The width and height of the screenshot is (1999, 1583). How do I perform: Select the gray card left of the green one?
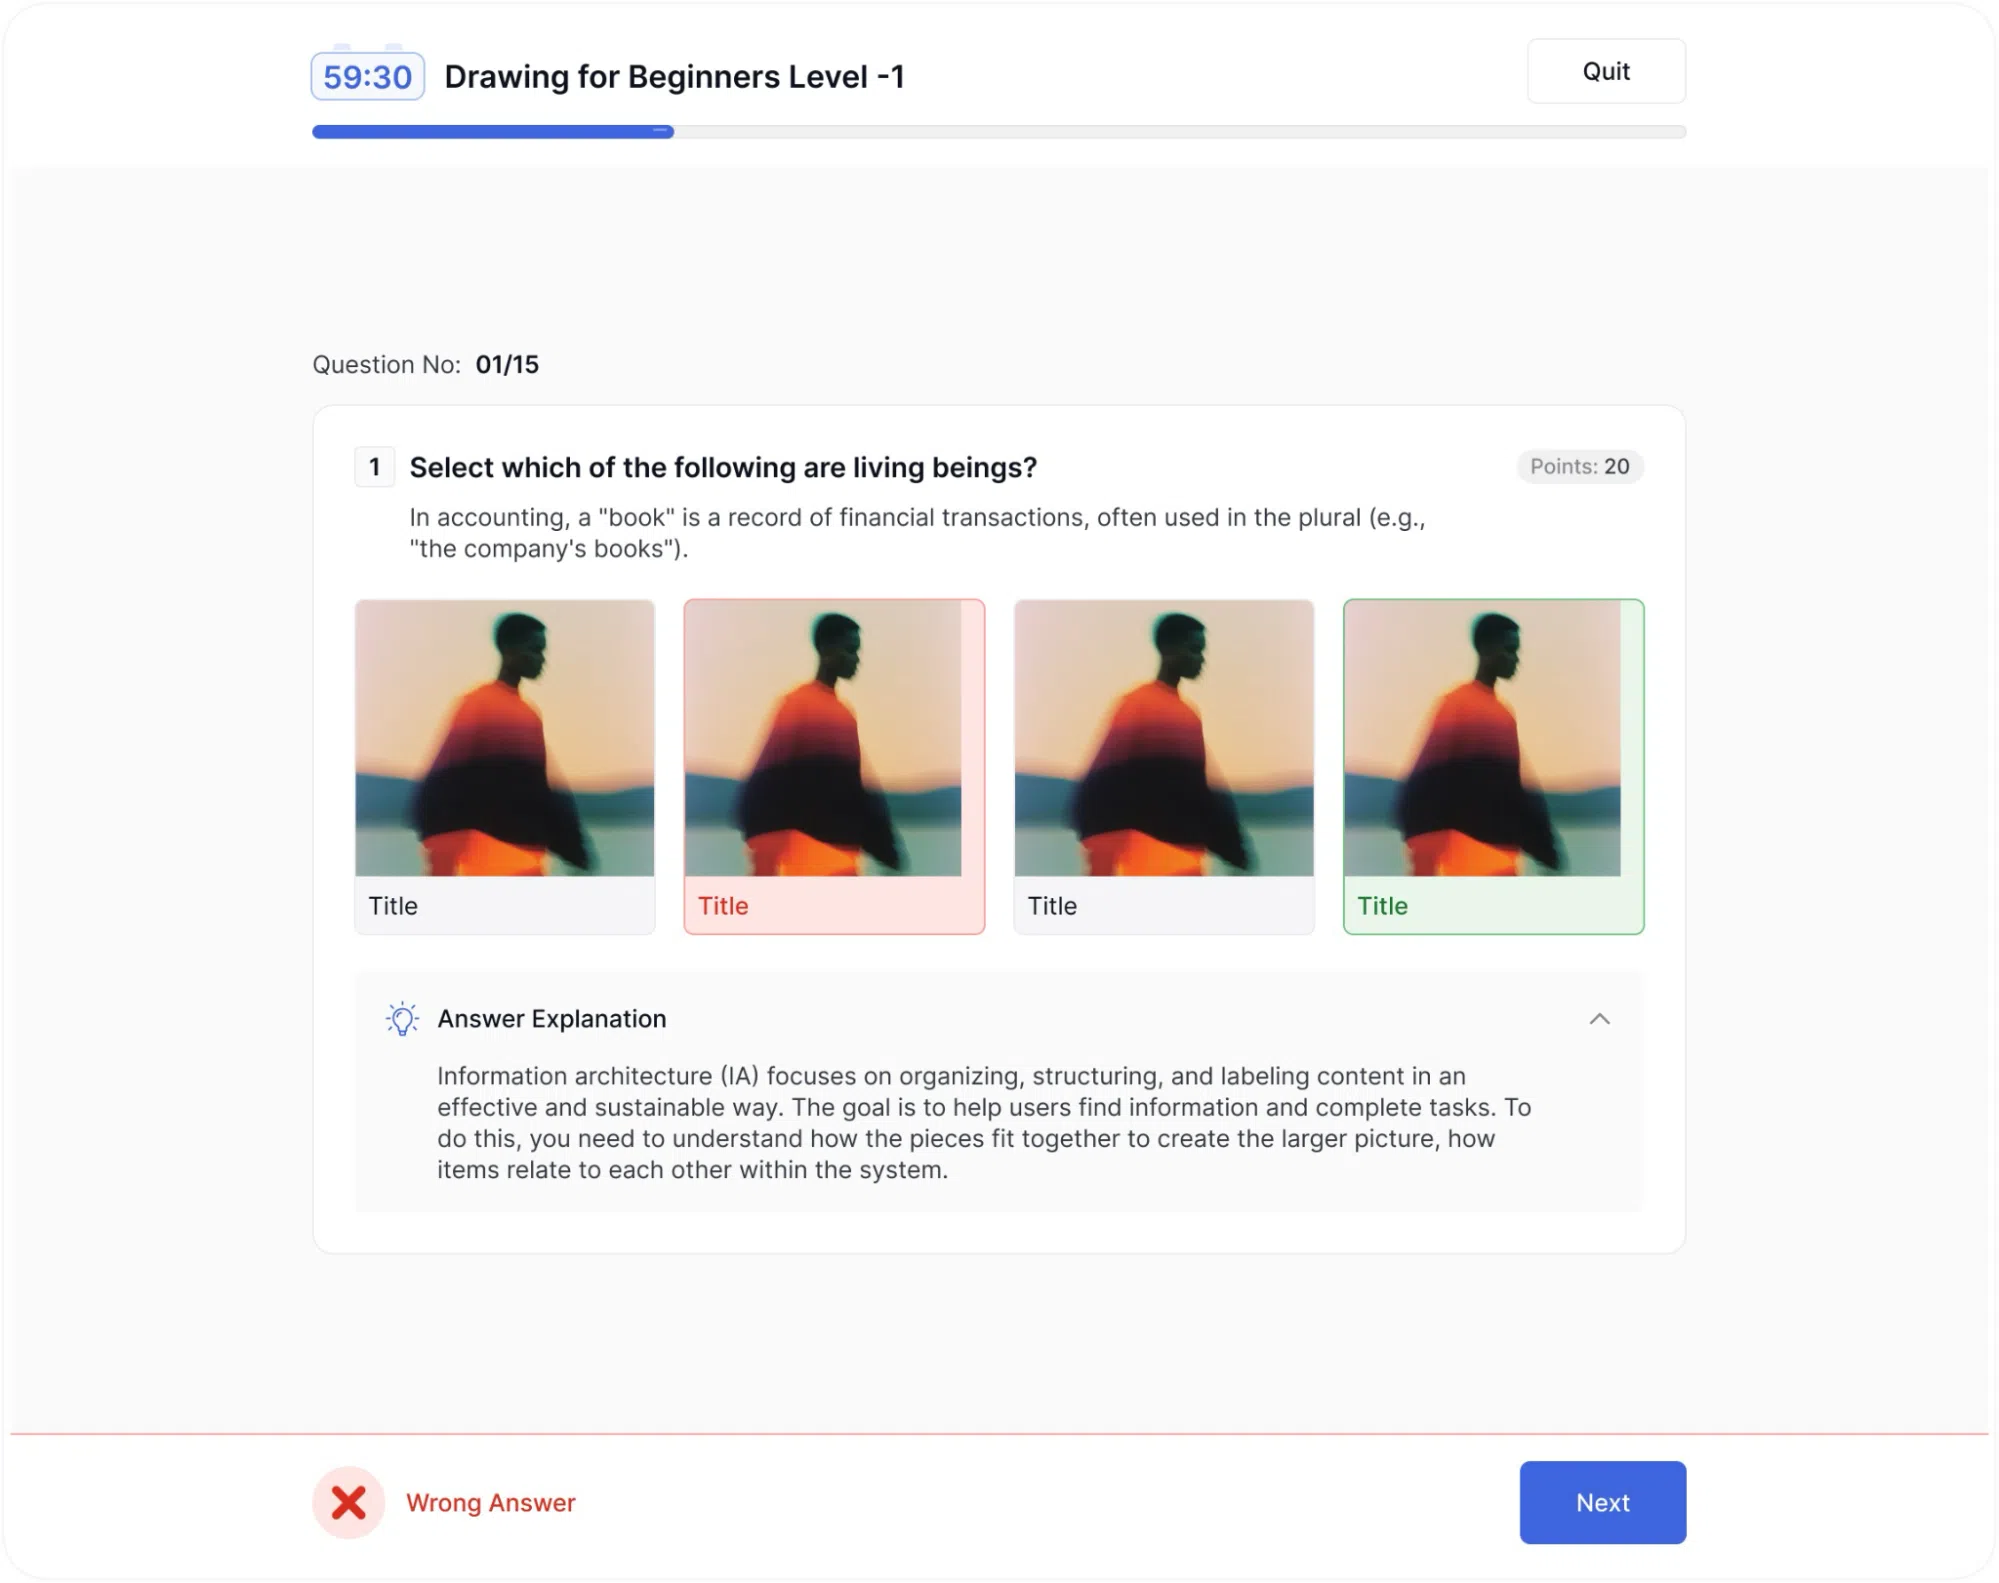(1163, 766)
